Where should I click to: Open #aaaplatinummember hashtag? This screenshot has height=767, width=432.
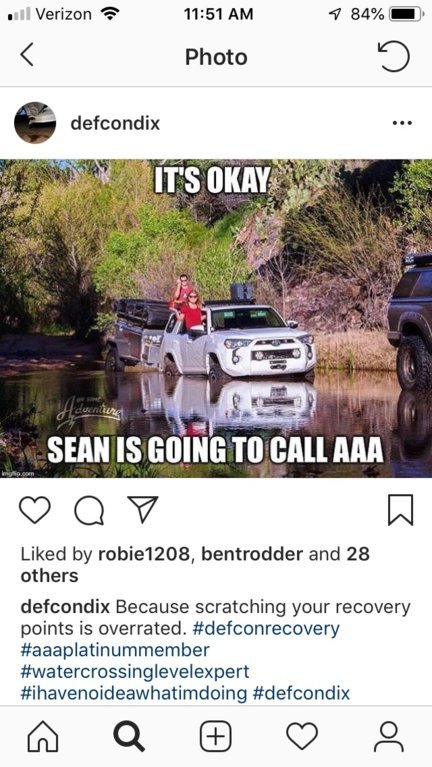[x=115, y=651]
